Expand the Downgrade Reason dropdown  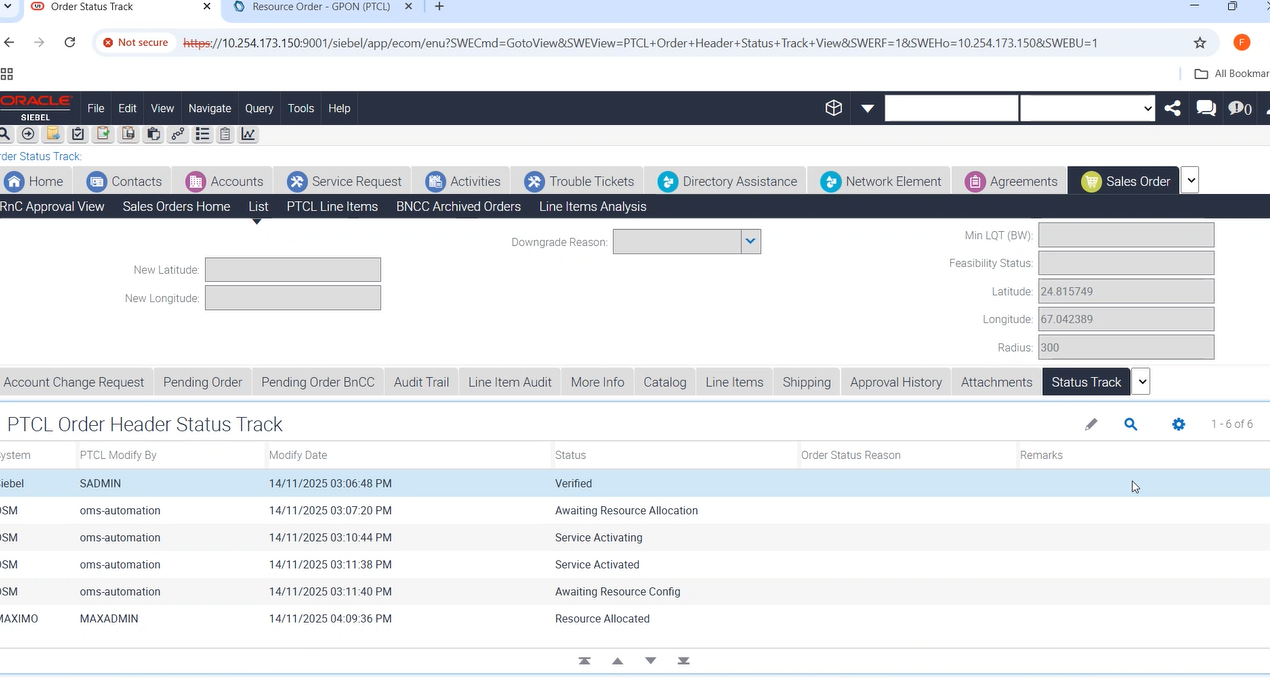coord(750,241)
